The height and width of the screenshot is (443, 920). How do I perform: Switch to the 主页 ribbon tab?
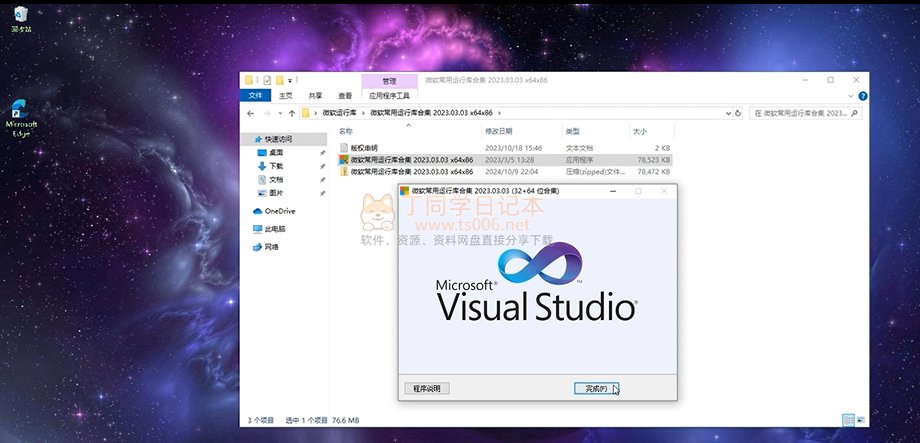pyautogui.click(x=286, y=96)
